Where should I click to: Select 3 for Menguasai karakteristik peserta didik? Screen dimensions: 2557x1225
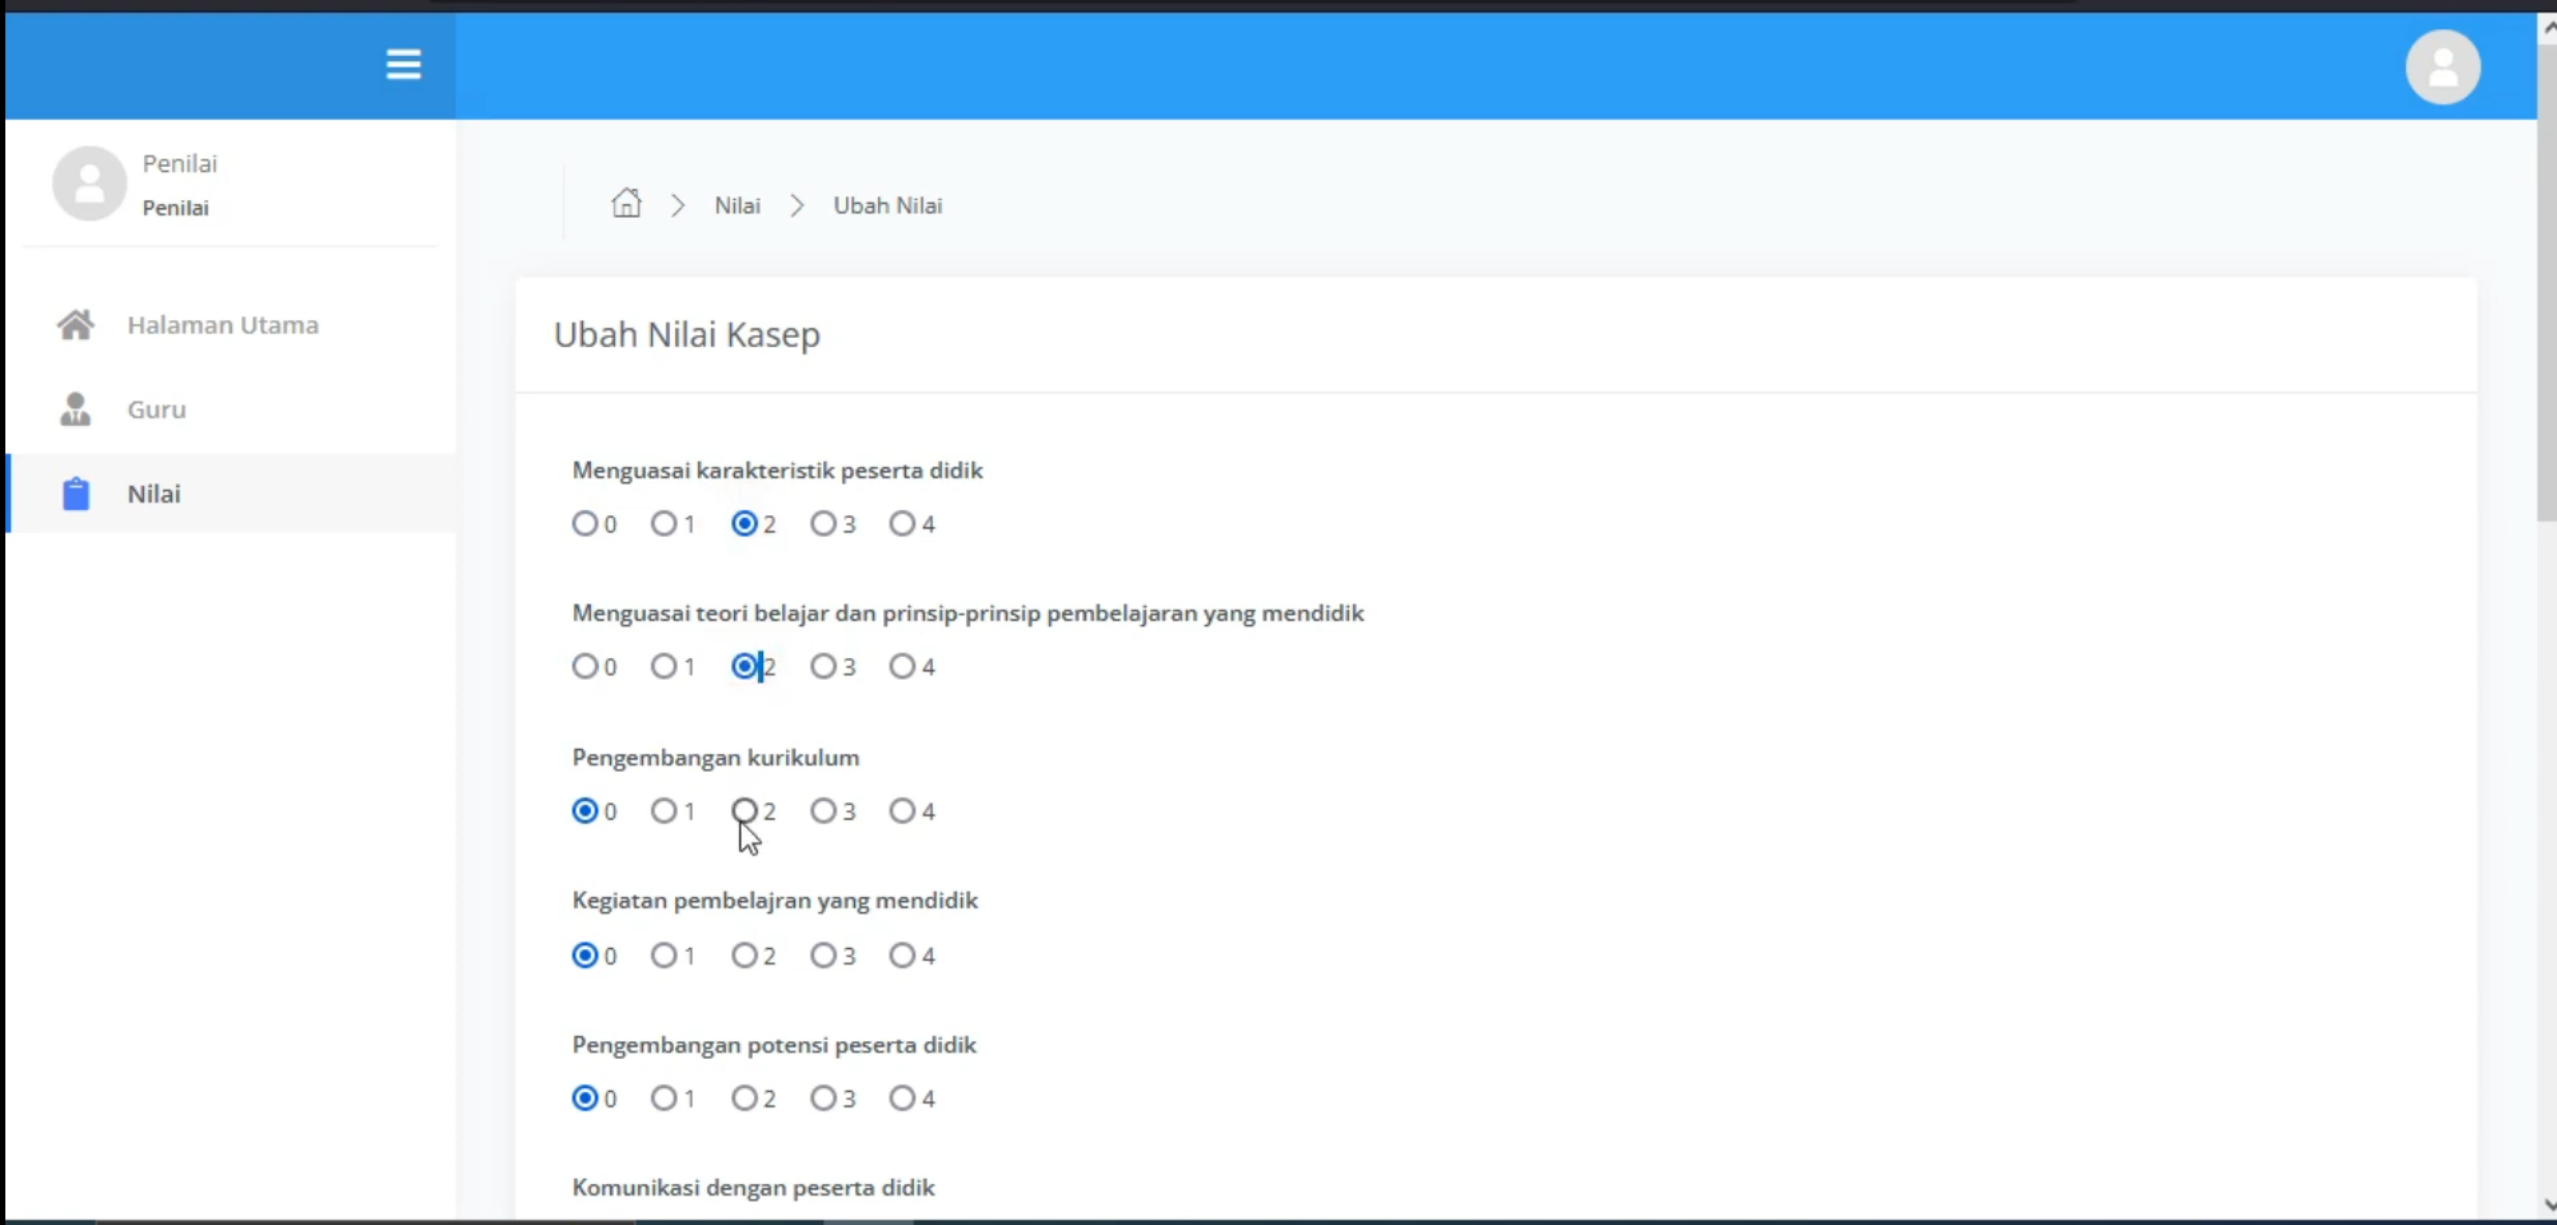pos(823,523)
